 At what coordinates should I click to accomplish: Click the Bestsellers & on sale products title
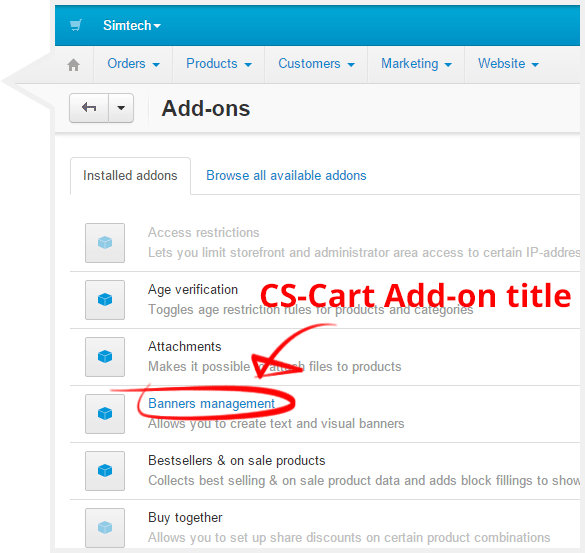[x=237, y=460]
